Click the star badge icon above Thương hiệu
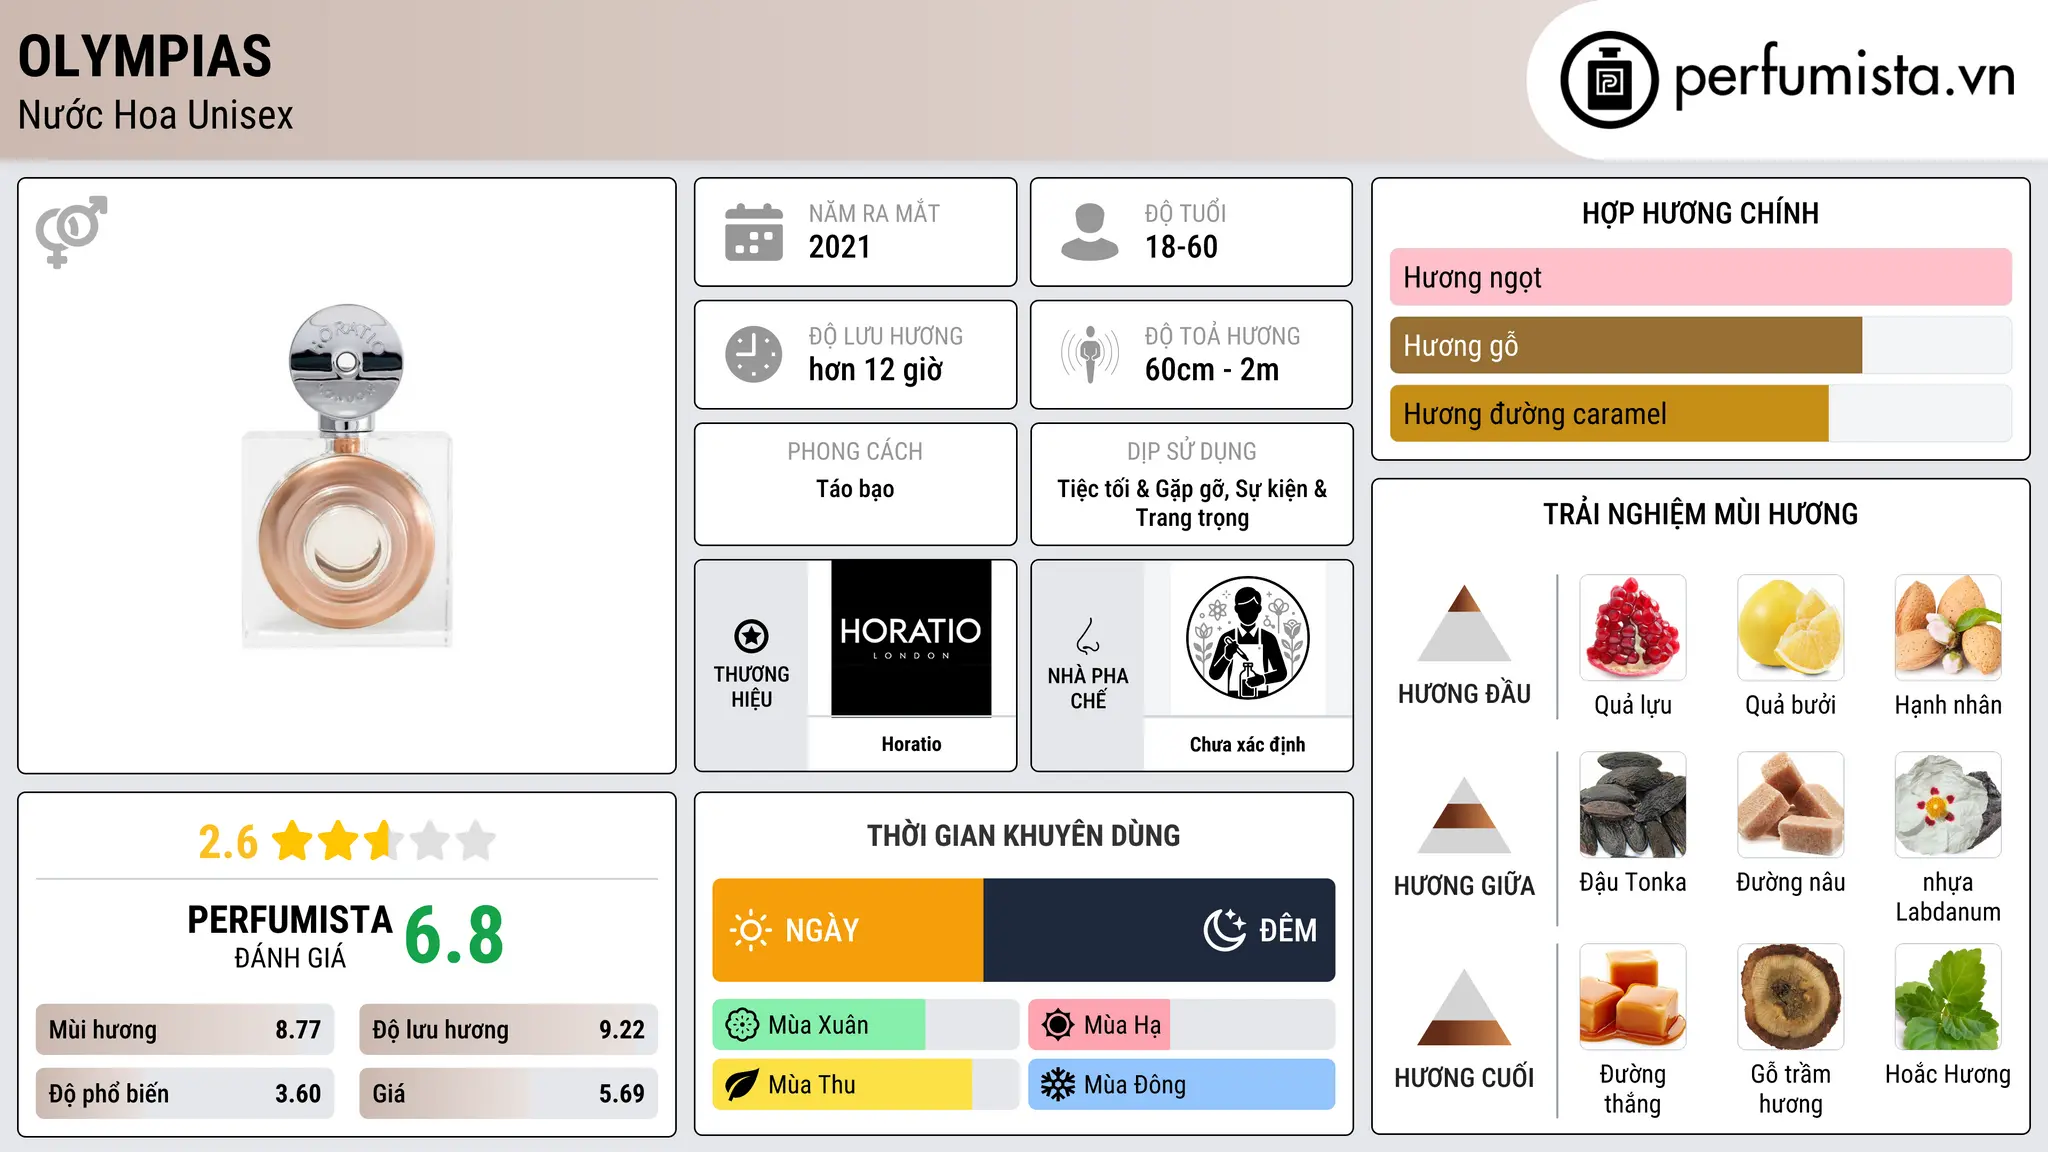Viewport: 2048px width, 1152px height. (x=751, y=636)
